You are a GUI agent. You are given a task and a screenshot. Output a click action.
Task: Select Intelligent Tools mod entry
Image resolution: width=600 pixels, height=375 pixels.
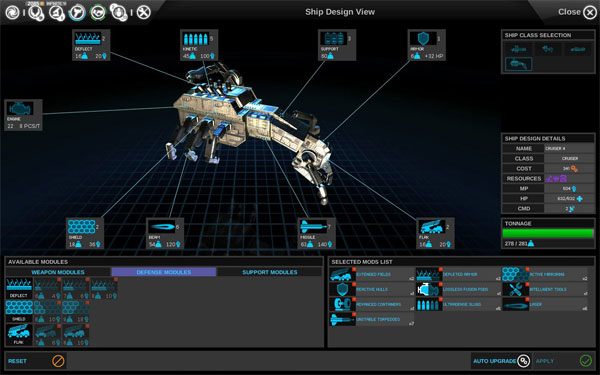[x=545, y=289]
